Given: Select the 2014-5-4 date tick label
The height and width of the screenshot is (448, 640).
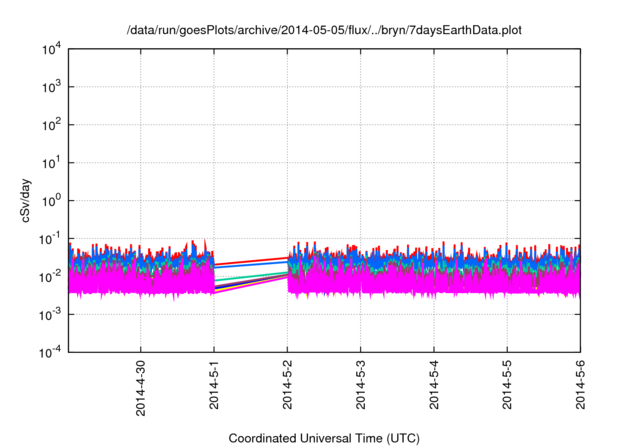Looking at the screenshot, I should pos(434,384).
